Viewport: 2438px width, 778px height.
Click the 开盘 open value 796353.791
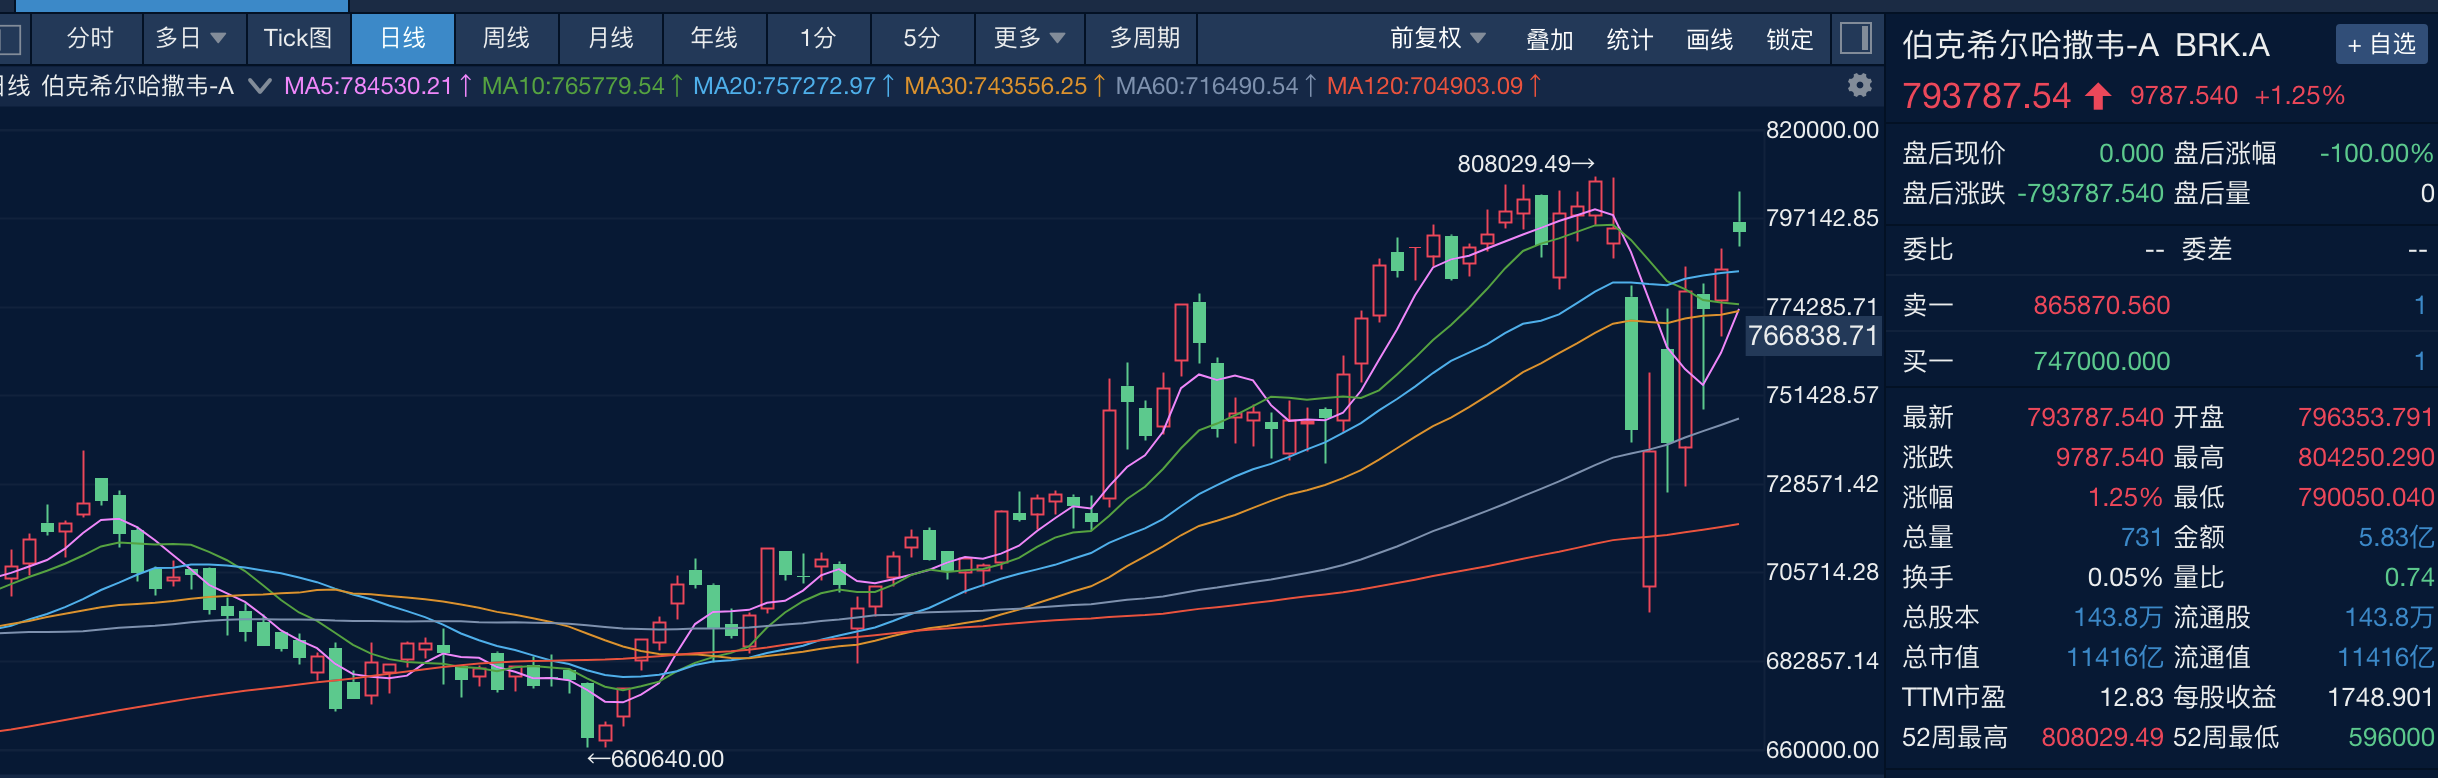[2366, 417]
